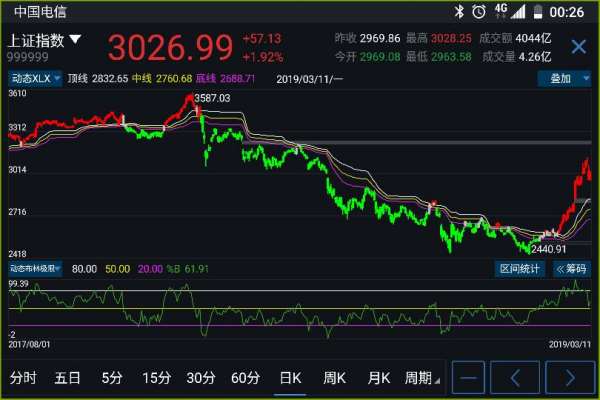Open the 叠加 overlay dropdown
The width and height of the screenshot is (600, 400).
pyautogui.click(x=566, y=78)
